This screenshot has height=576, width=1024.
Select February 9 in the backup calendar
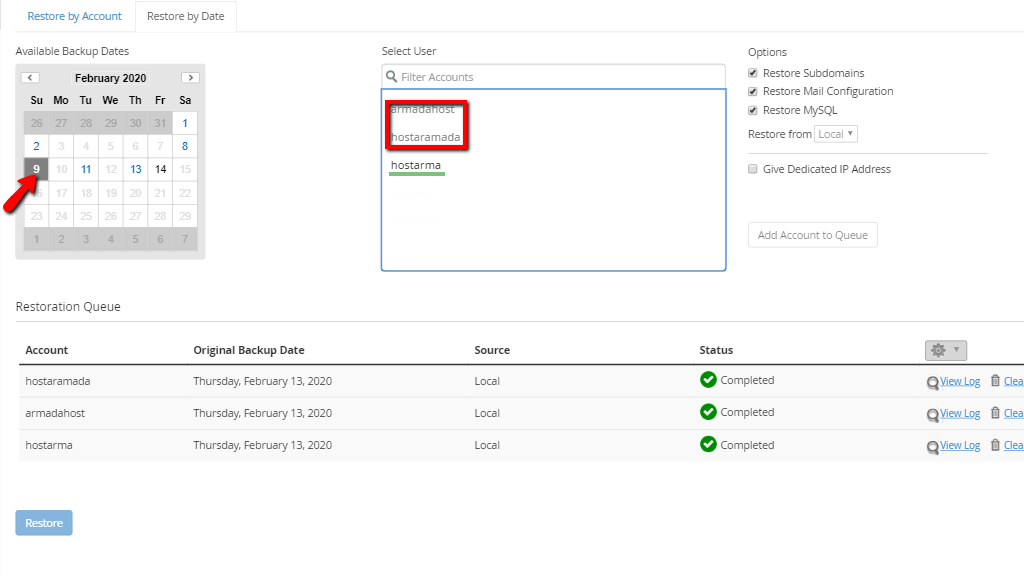(x=37, y=169)
